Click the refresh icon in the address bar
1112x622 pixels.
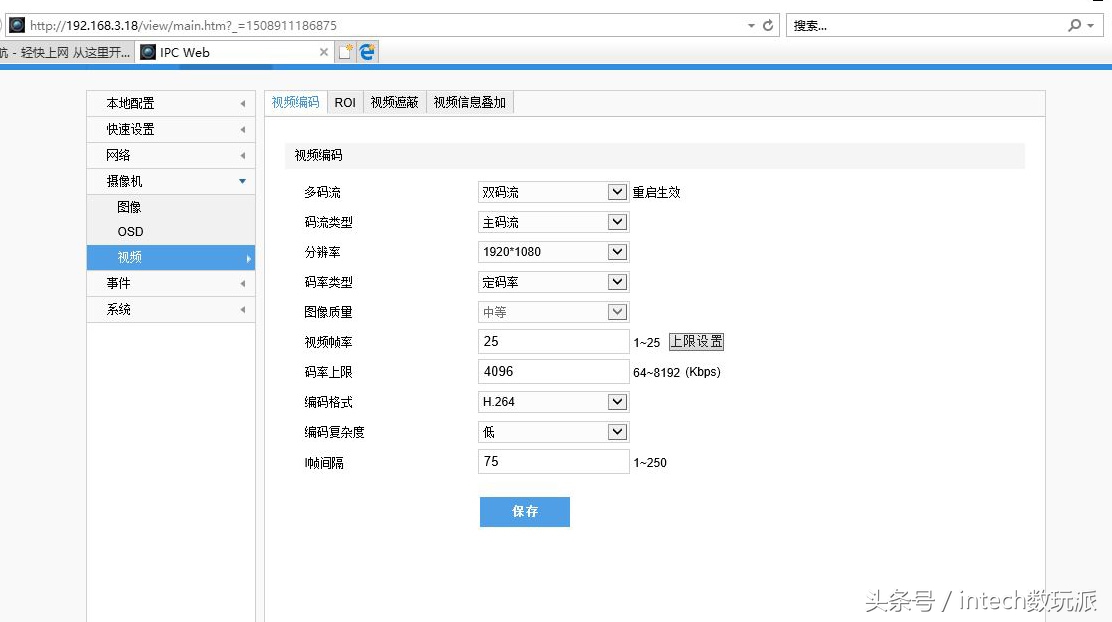(766, 25)
